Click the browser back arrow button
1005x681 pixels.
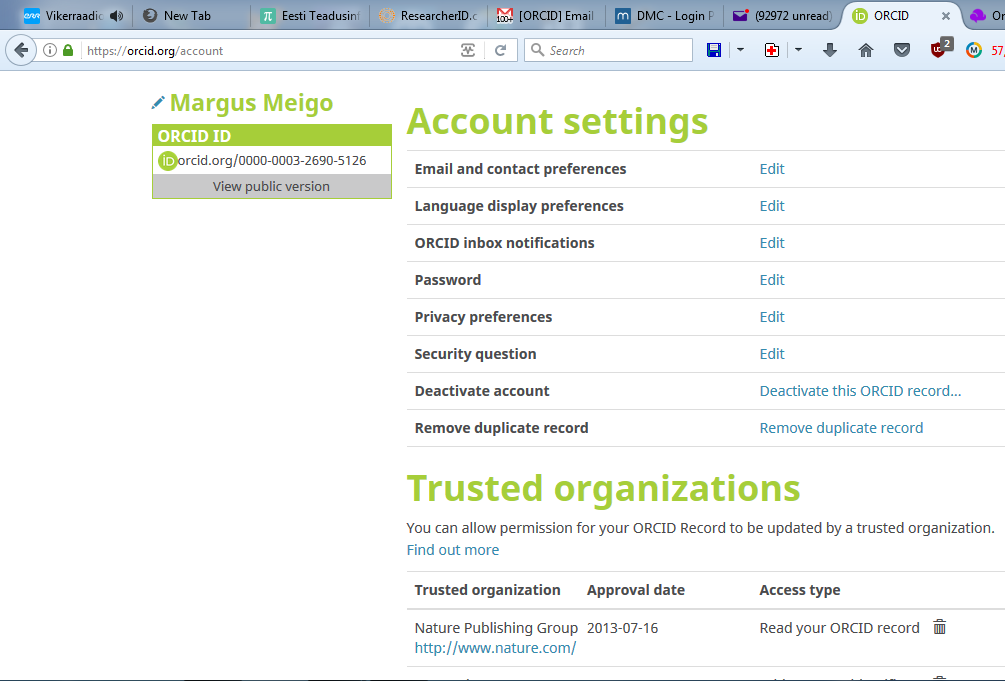tap(21, 50)
